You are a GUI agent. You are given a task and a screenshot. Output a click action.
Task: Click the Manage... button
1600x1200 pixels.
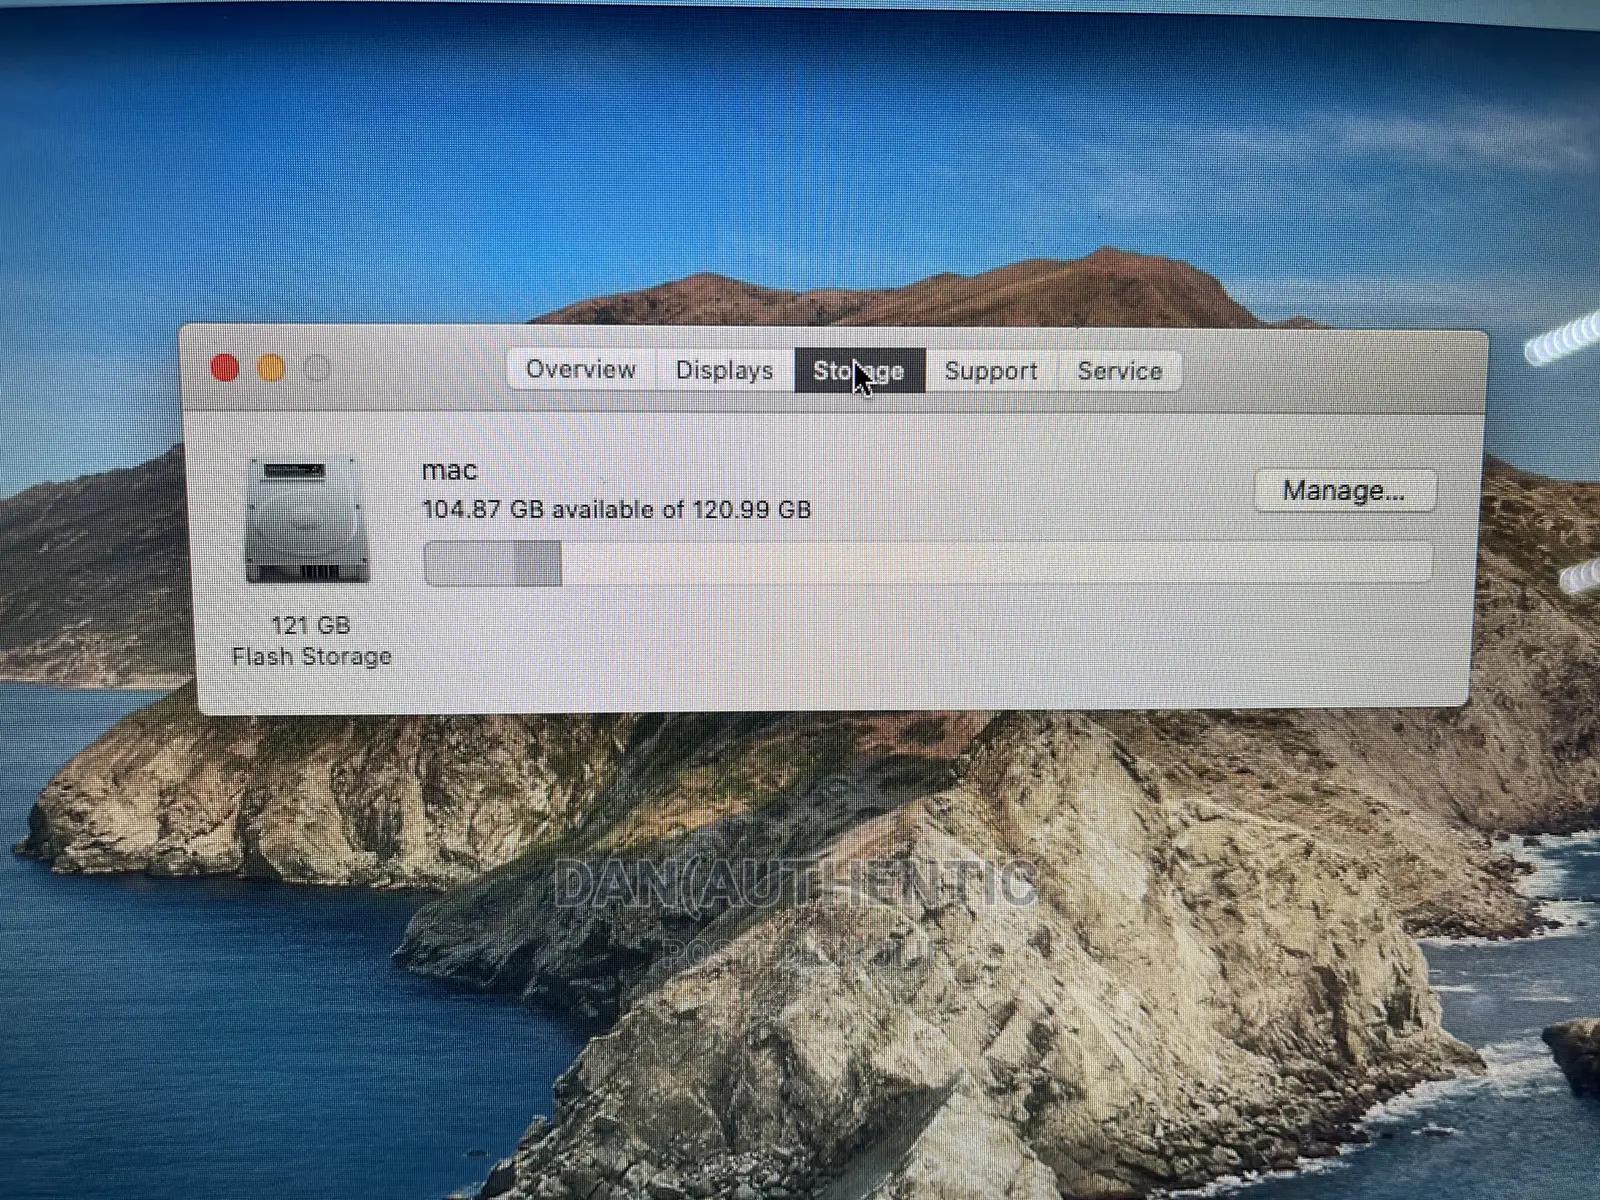[1345, 491]
